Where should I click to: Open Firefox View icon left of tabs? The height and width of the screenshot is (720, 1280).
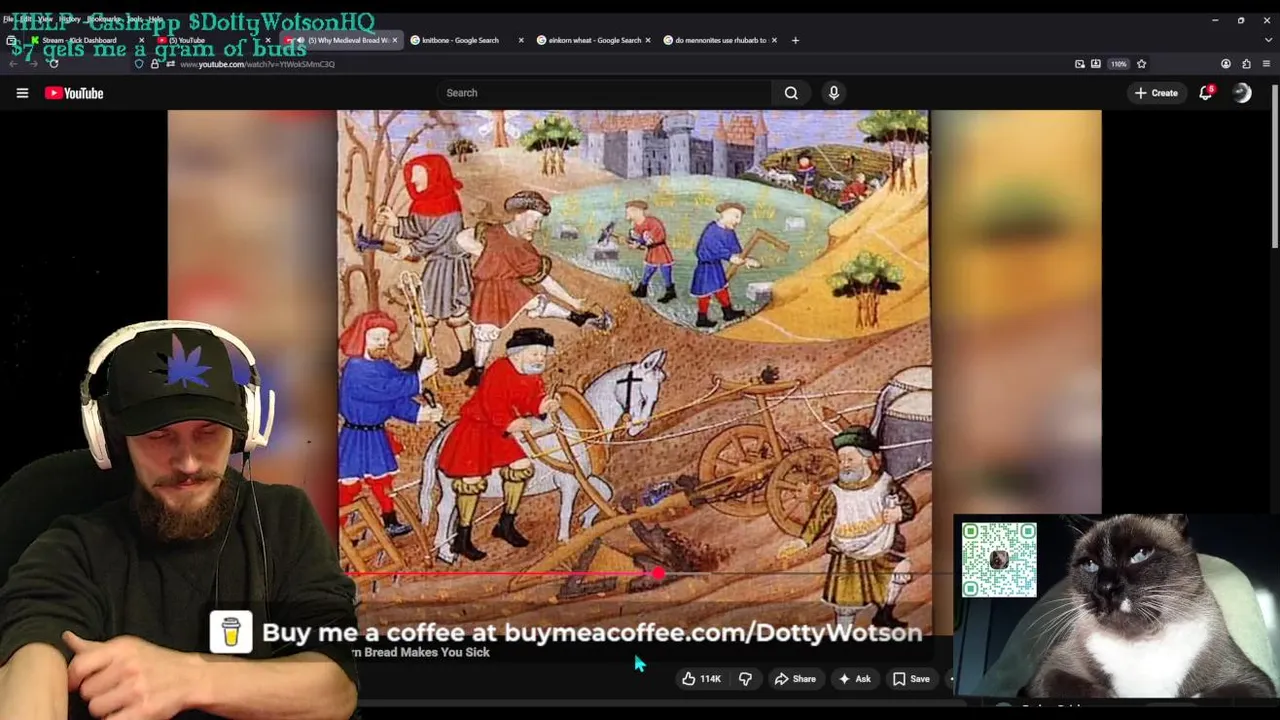[x=12, y=40]
